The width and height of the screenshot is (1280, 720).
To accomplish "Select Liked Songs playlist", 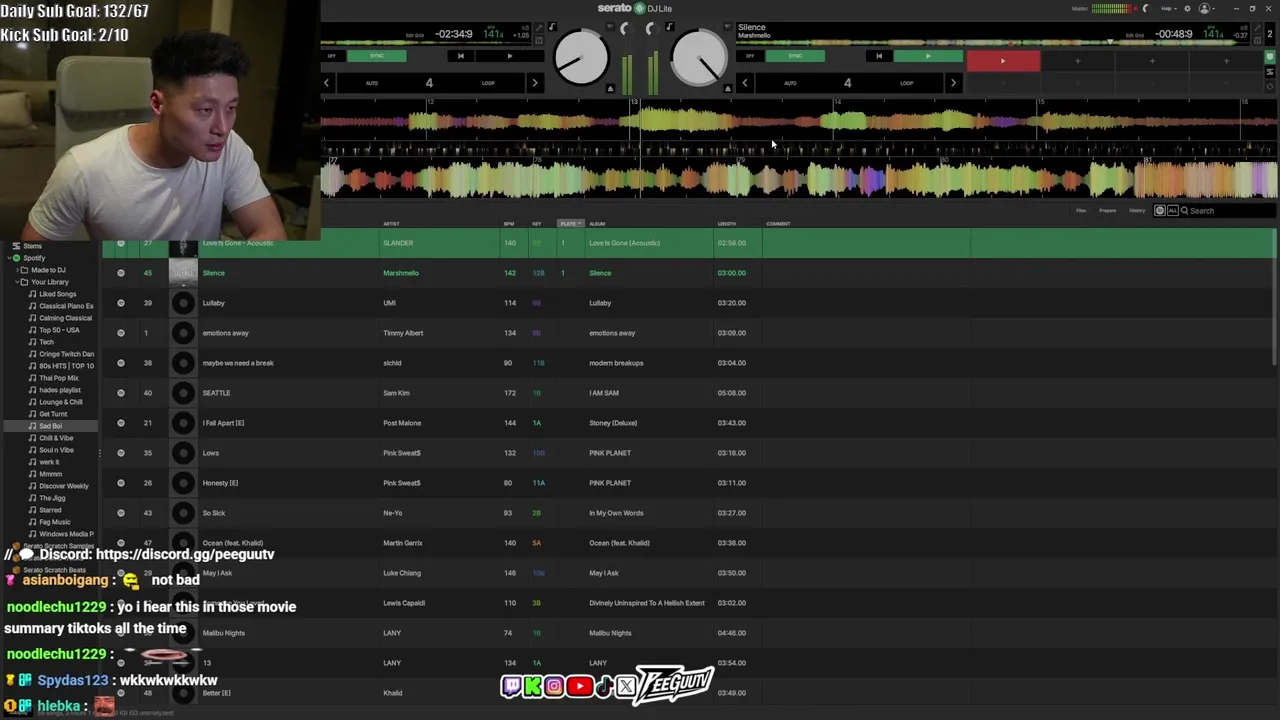I will (x=57, y=294).
